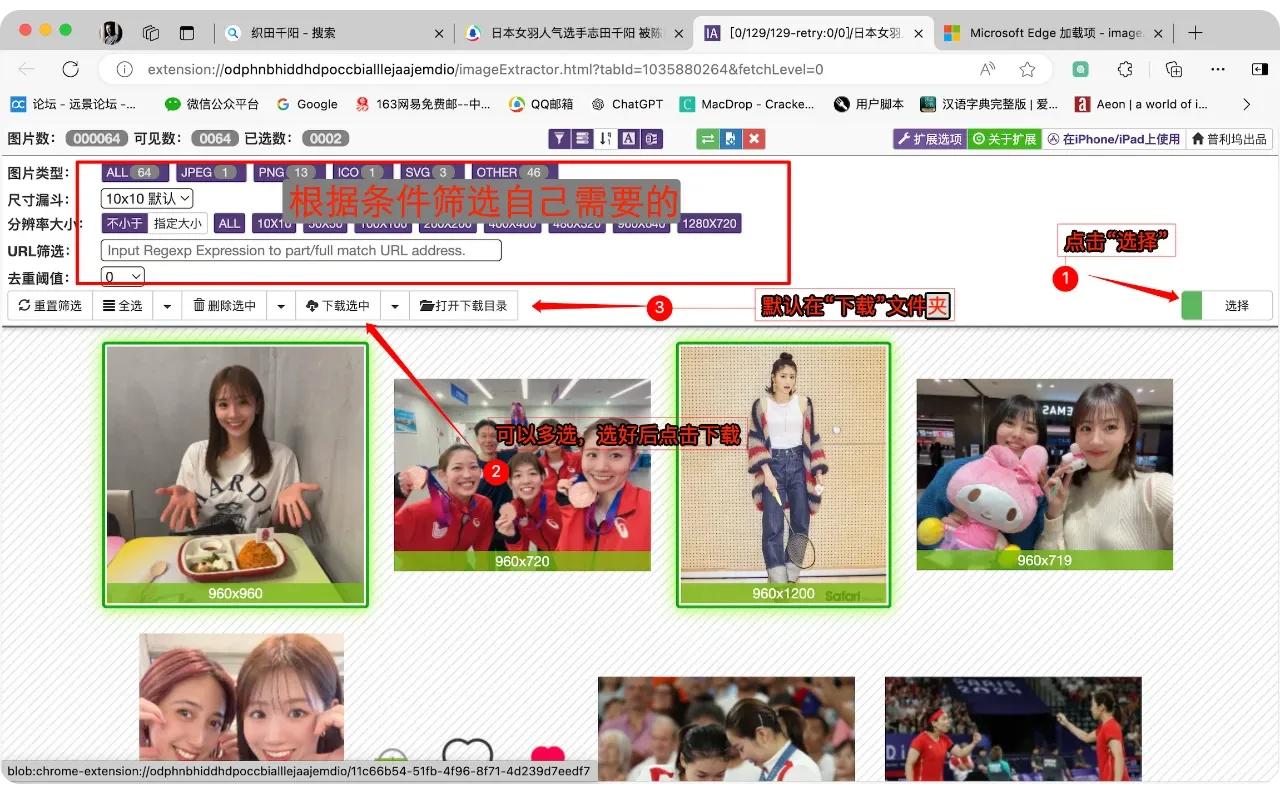1280x793 pixels.
Task: Add this page to favorites with the star
Action: 1027,69
